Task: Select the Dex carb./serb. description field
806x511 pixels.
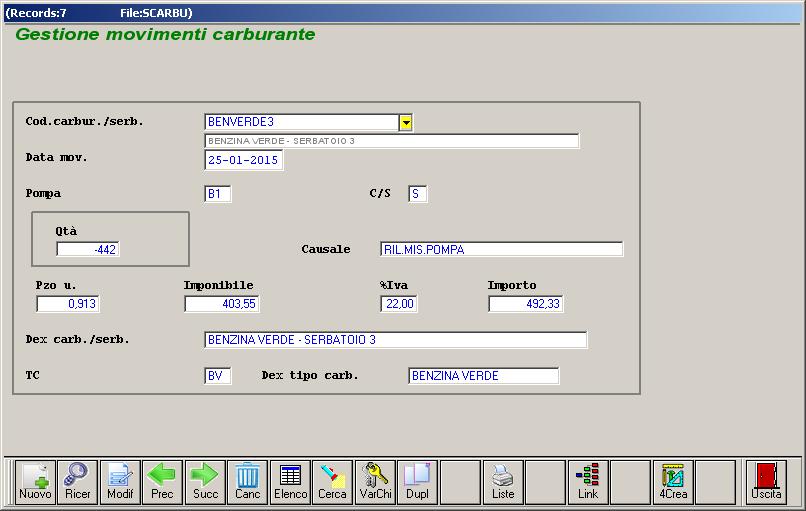Action: (x=395, y=340)
